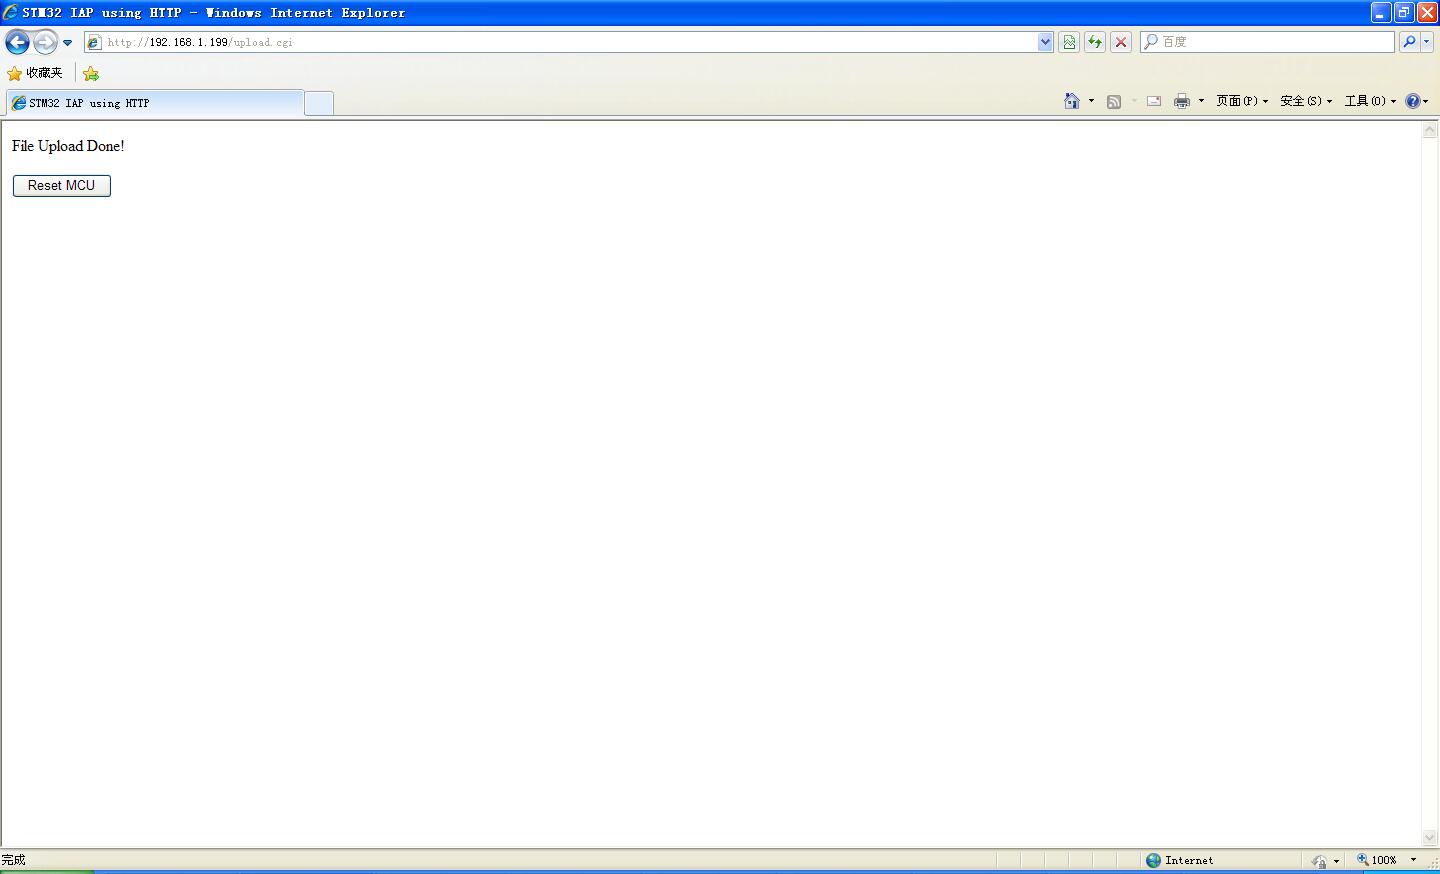Open a new blank tab
1440x874 pixels.
point(319,103)
